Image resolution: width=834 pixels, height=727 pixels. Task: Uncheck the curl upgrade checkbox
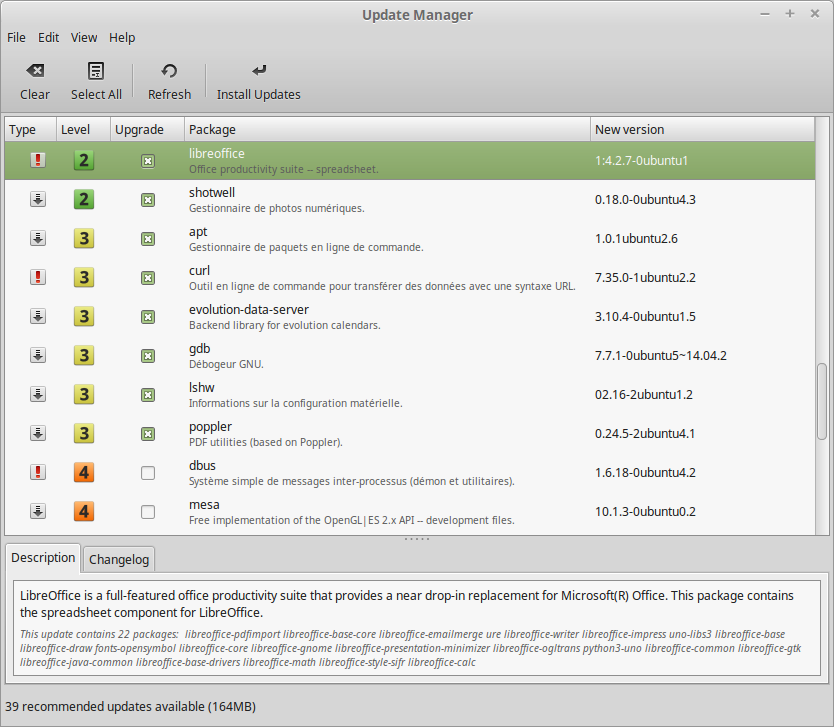click(148, 278)
